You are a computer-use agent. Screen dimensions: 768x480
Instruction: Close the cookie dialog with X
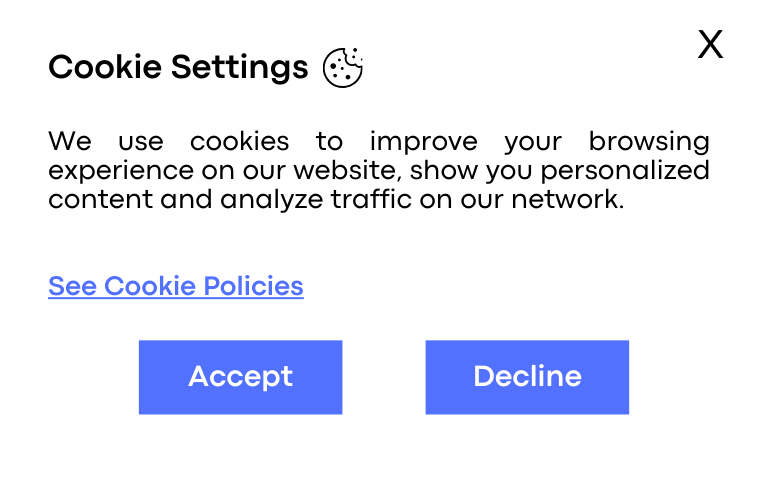pos(710,45)
